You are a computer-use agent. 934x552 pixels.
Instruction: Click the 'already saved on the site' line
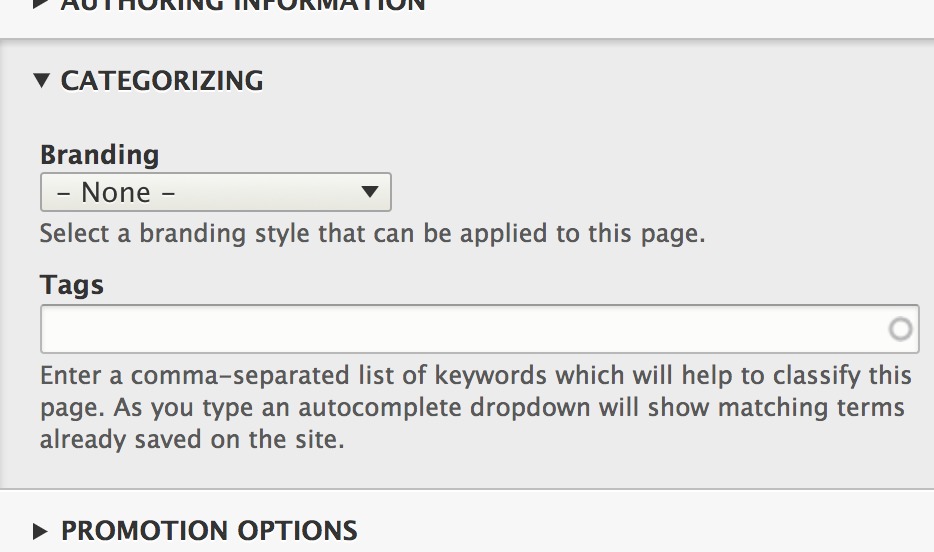192,439
